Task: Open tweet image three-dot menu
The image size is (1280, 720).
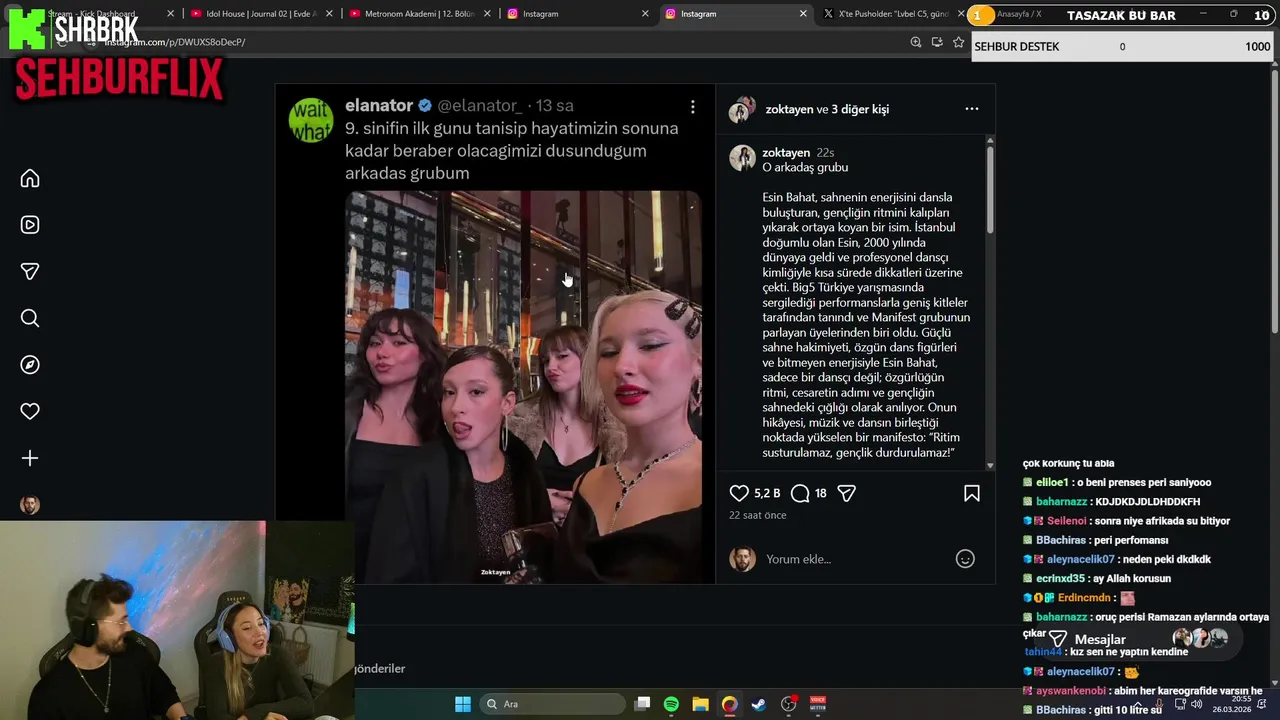Action: point(692,106)
